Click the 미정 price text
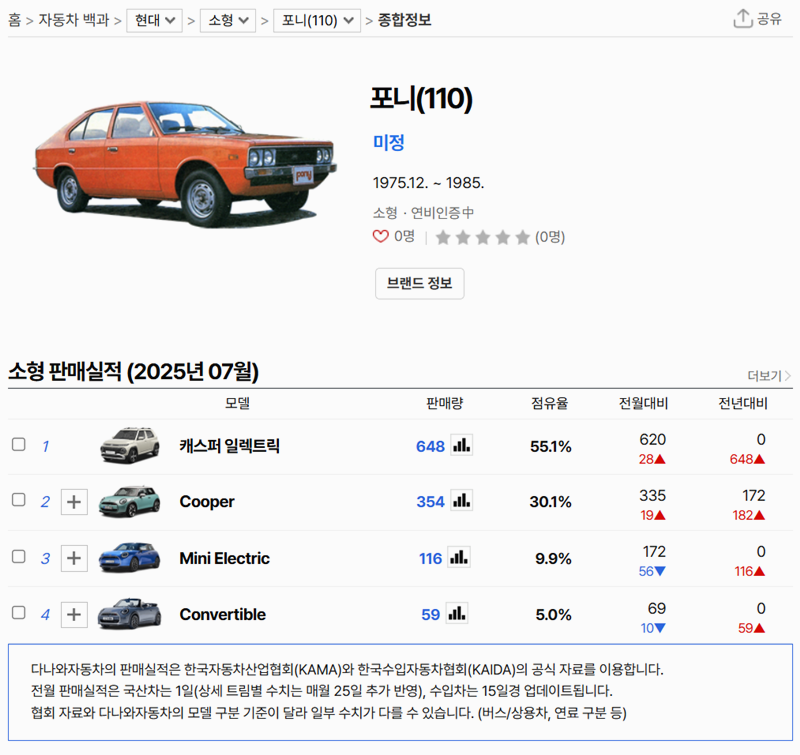 coord(389,142)
